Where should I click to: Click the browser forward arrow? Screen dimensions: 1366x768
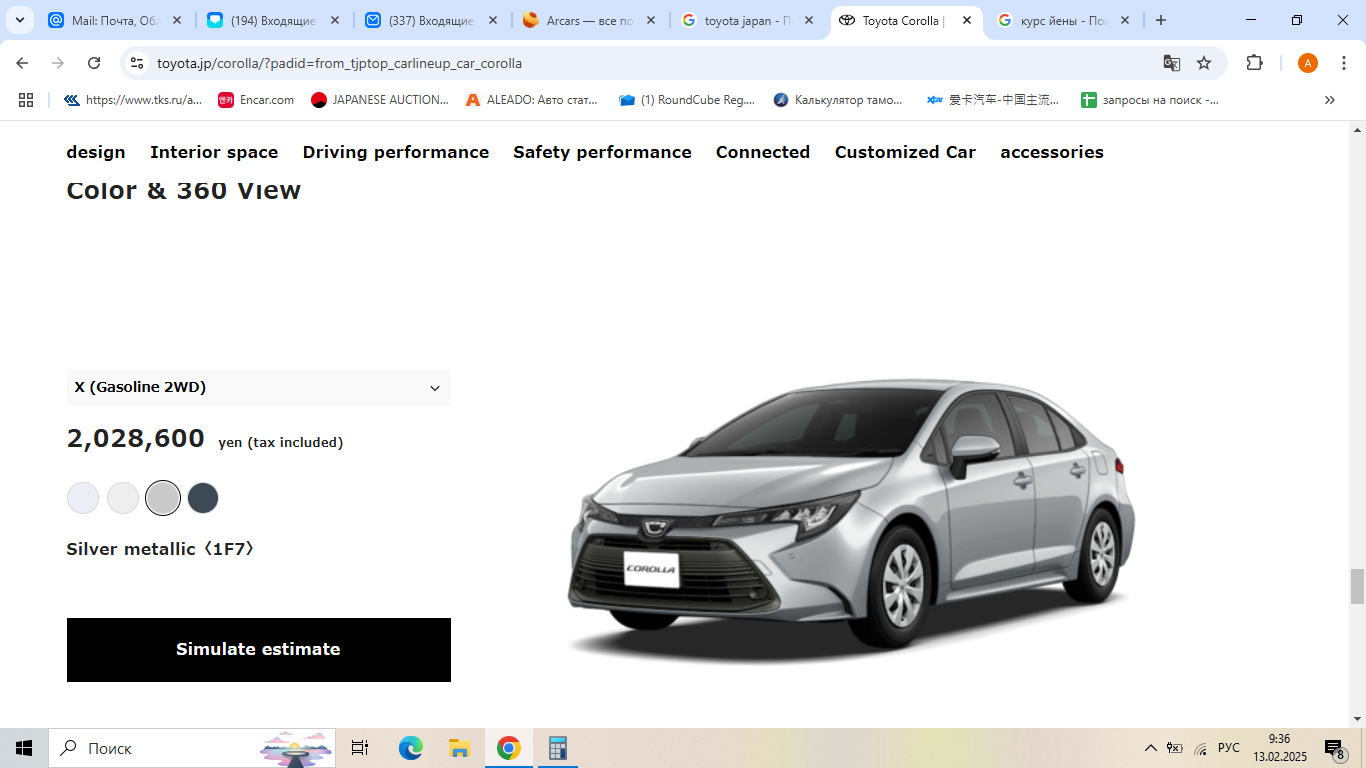(x=58, y=63)
